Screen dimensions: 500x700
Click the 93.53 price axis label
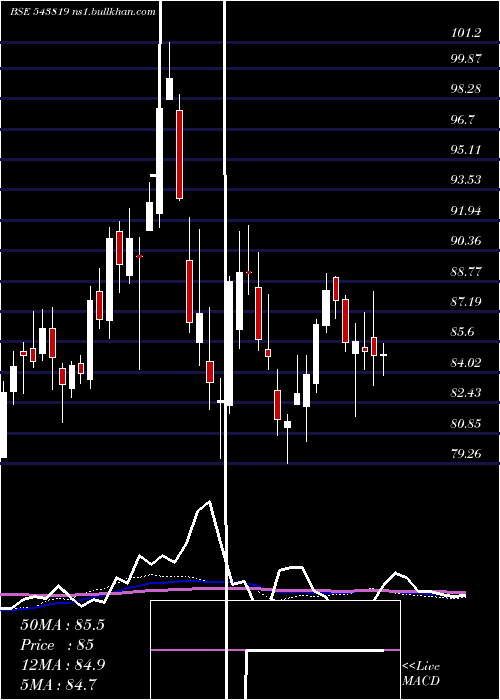pyautogui.click(x=466, y=180)
